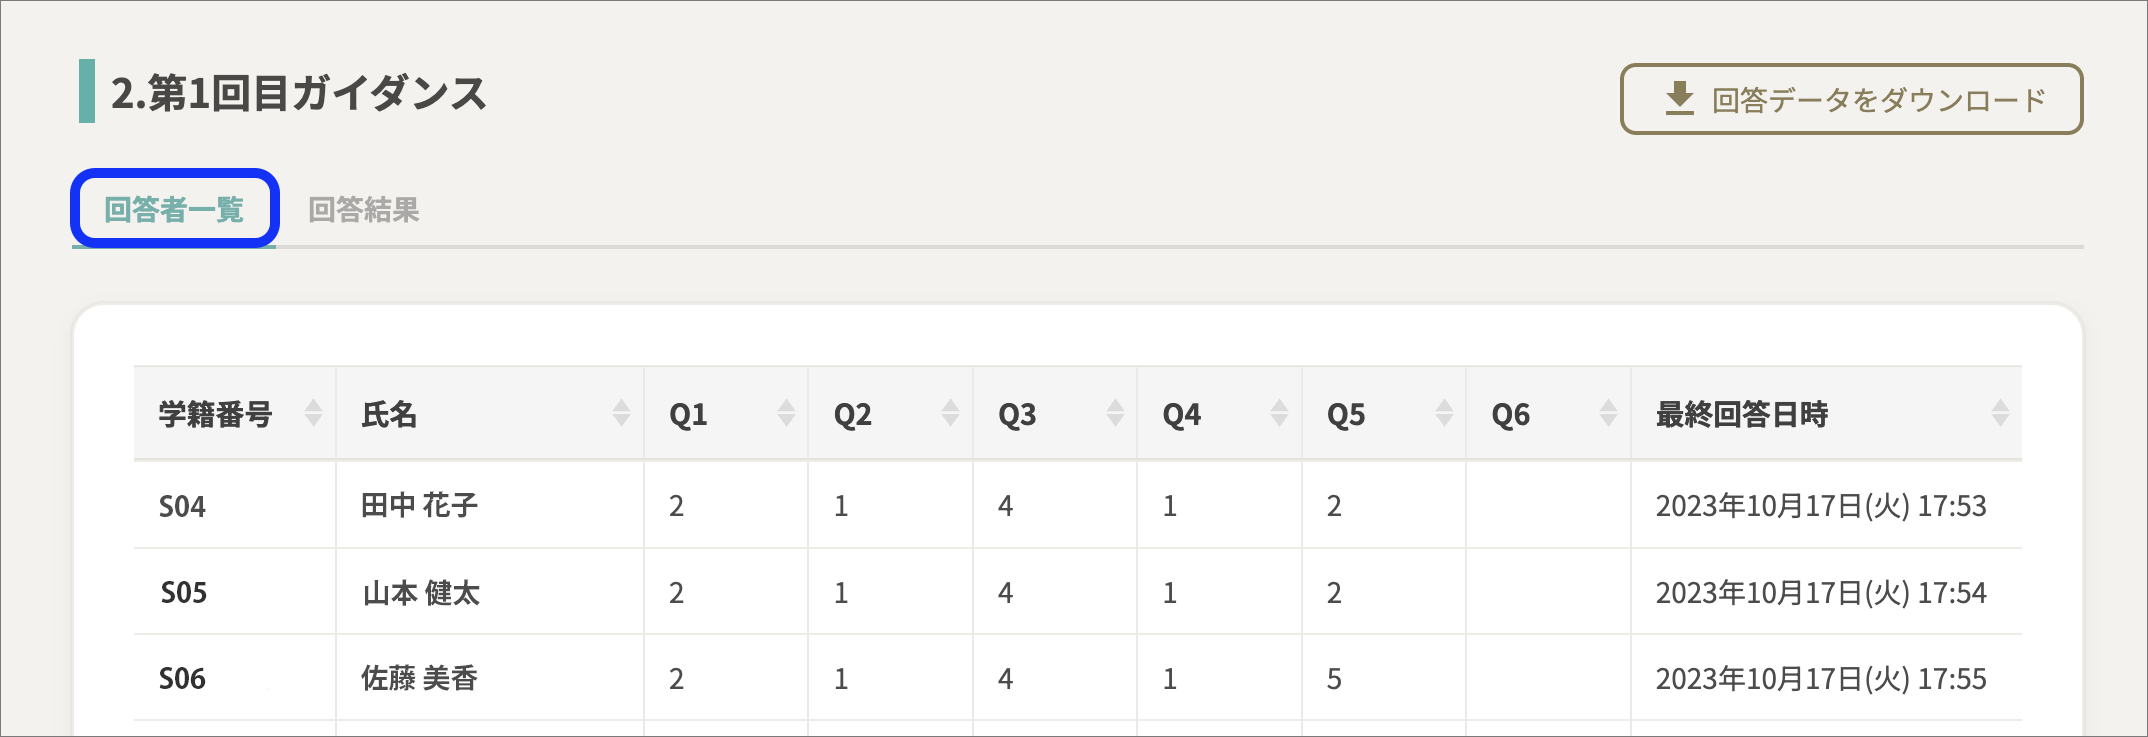Sort by 学籍番号 arrows icon
The width and height of the screenshot is (2148, 737).
pos(313,413)
